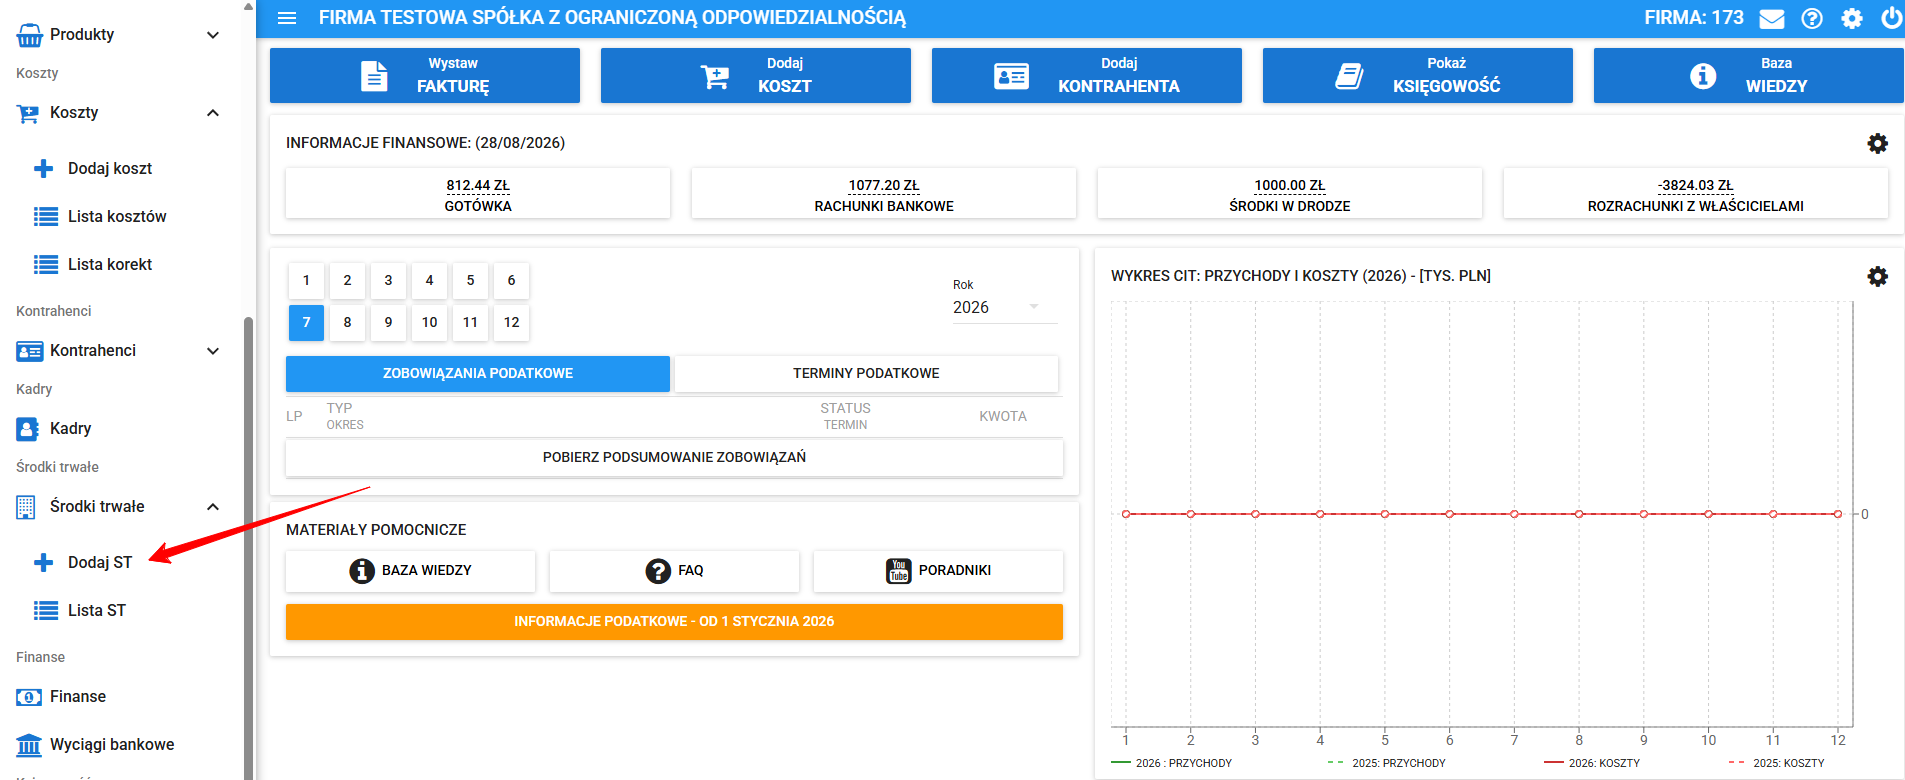Open Rozrachunki z właścicielami tile

pyautogui.click(x=1696, y=194)
